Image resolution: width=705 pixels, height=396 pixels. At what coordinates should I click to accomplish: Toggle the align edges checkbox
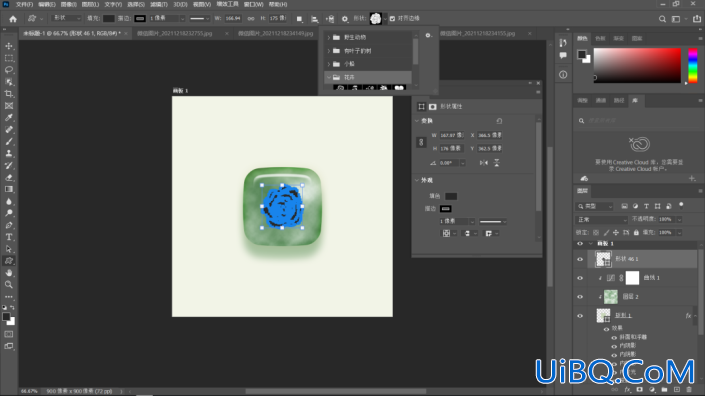click(393, 18)
